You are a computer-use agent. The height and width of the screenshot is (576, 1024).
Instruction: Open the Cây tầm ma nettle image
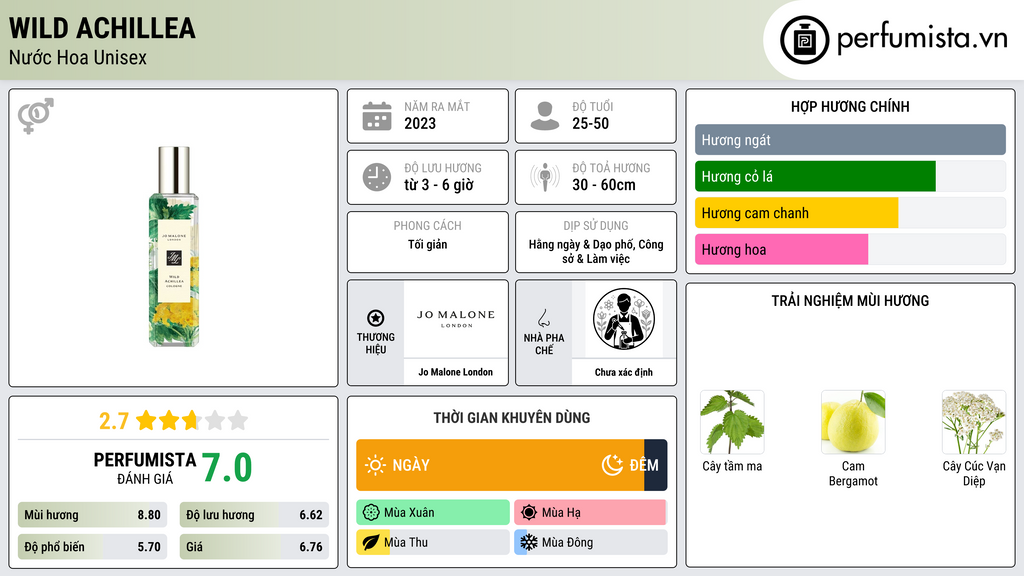point(732,422)
